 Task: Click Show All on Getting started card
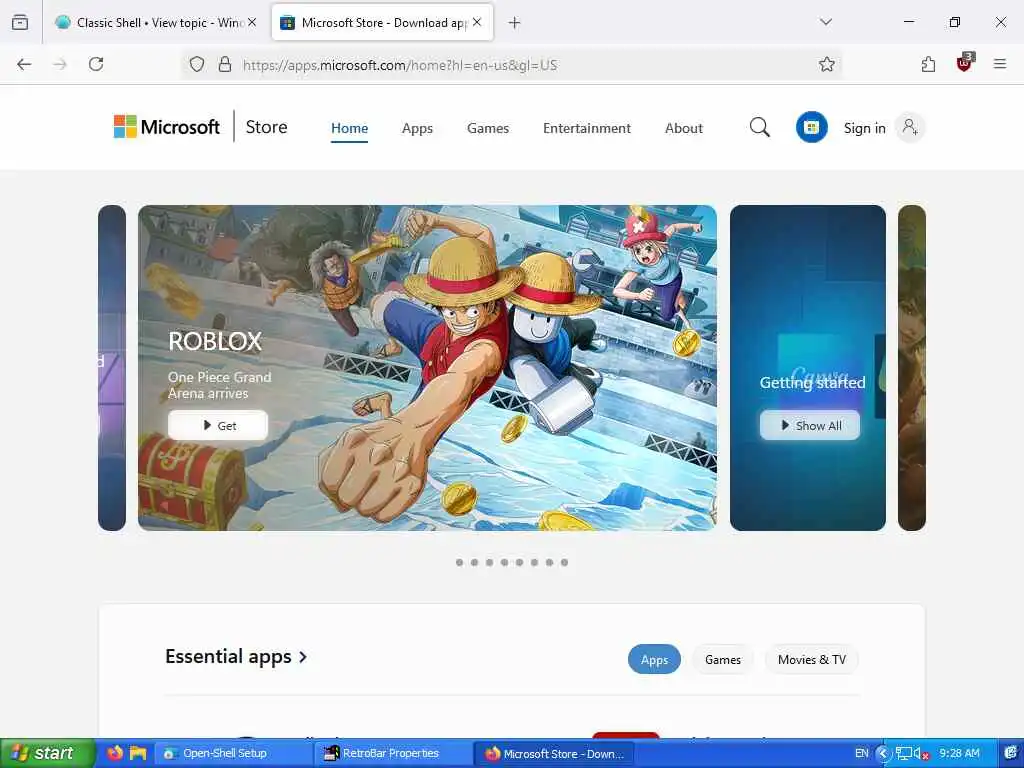tap(810, 425)
